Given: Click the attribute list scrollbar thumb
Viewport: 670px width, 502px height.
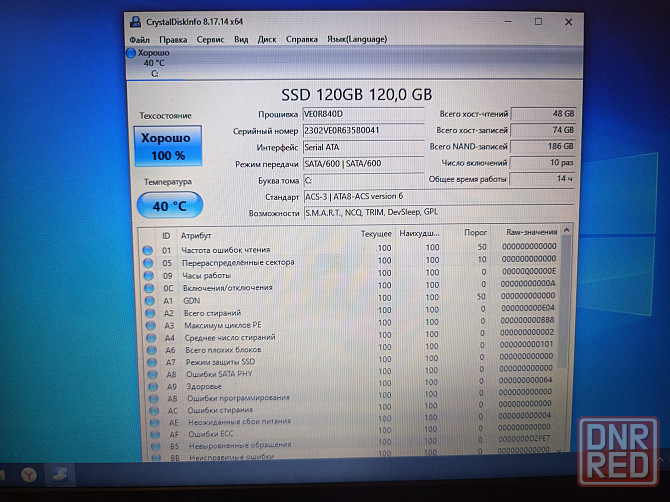Looking at the screenshot, I should [x=565, y=301].
